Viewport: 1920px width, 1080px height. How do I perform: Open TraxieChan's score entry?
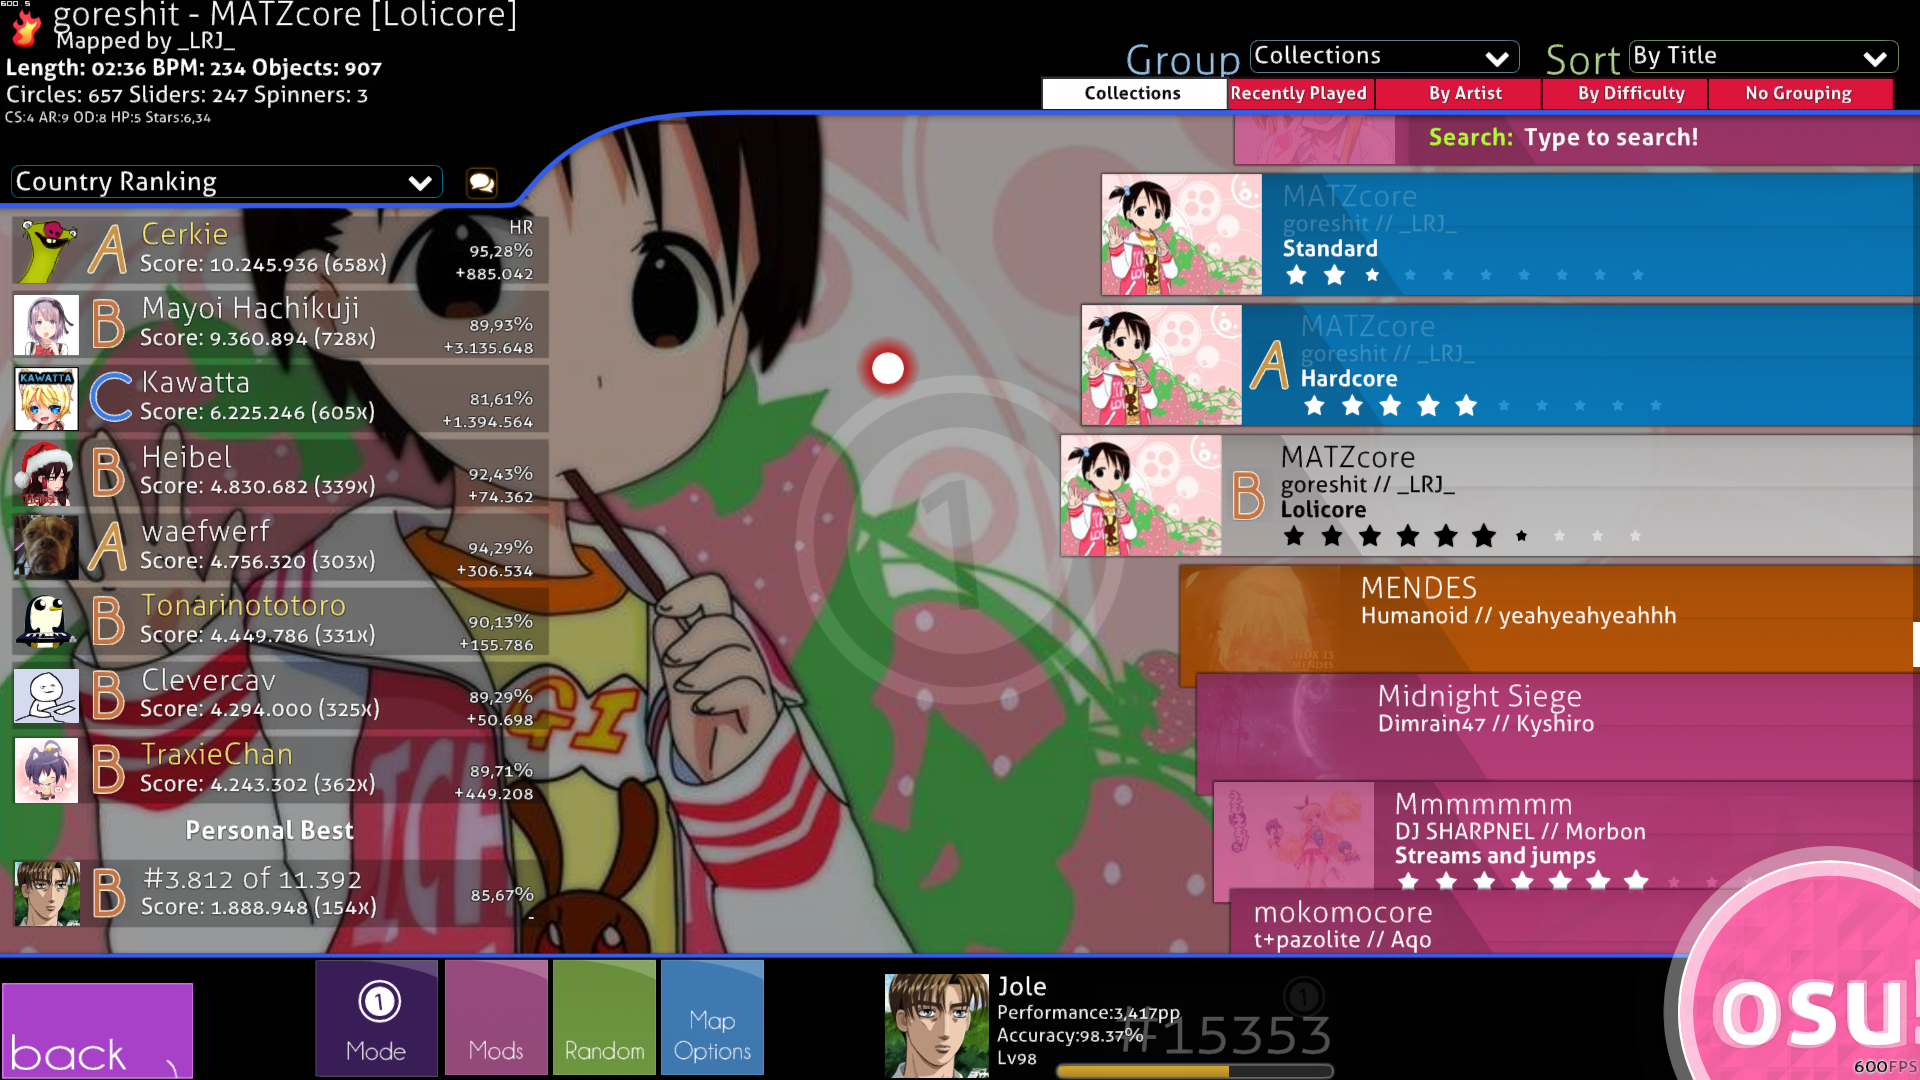(x=280, y=770)
